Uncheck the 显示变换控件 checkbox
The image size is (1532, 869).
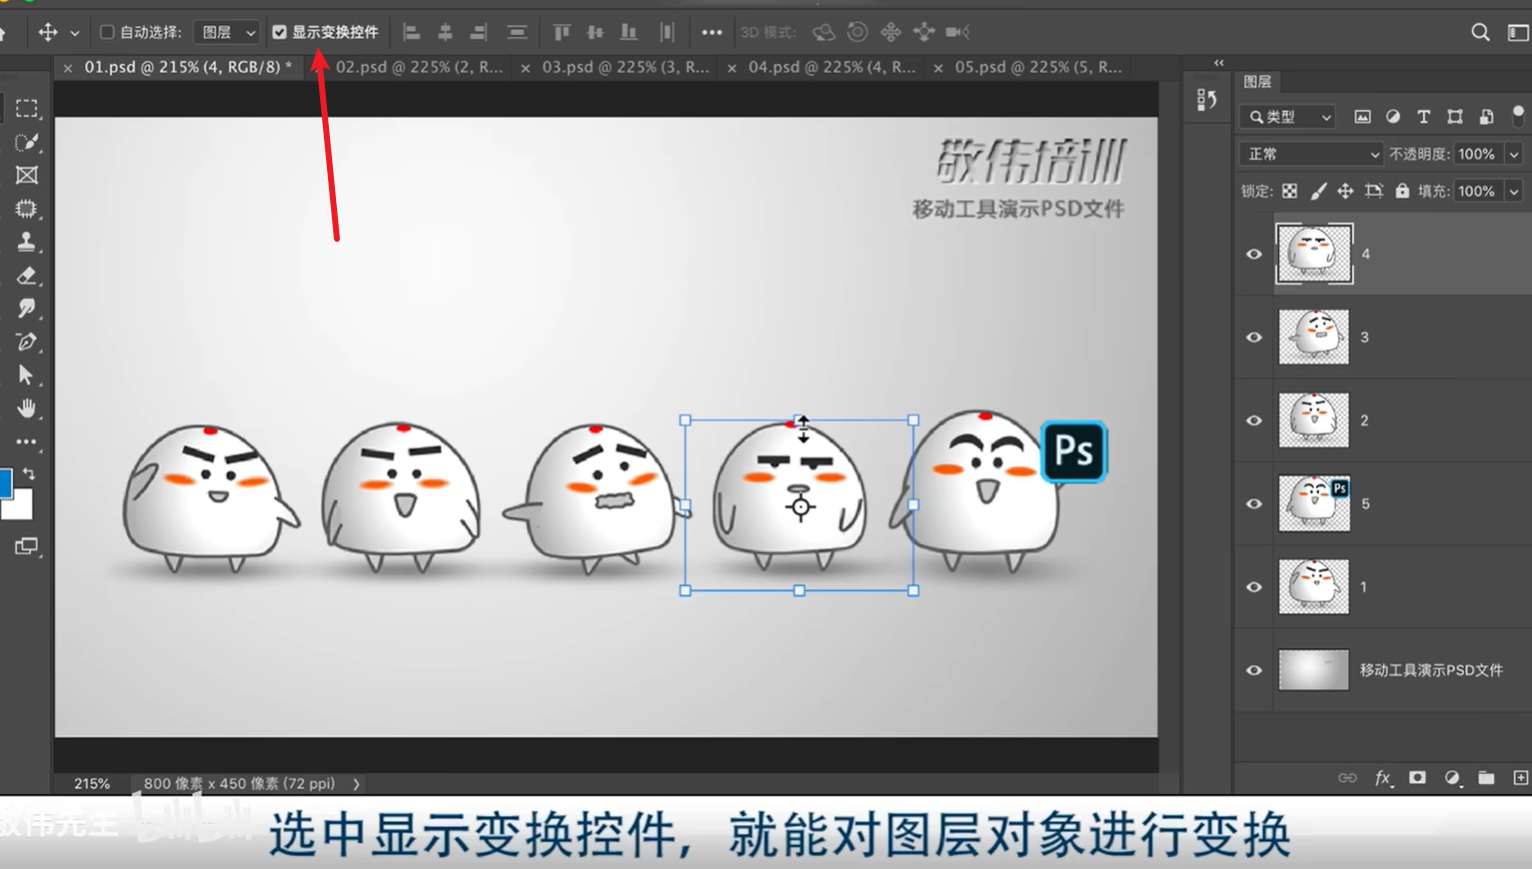point(280,32)
